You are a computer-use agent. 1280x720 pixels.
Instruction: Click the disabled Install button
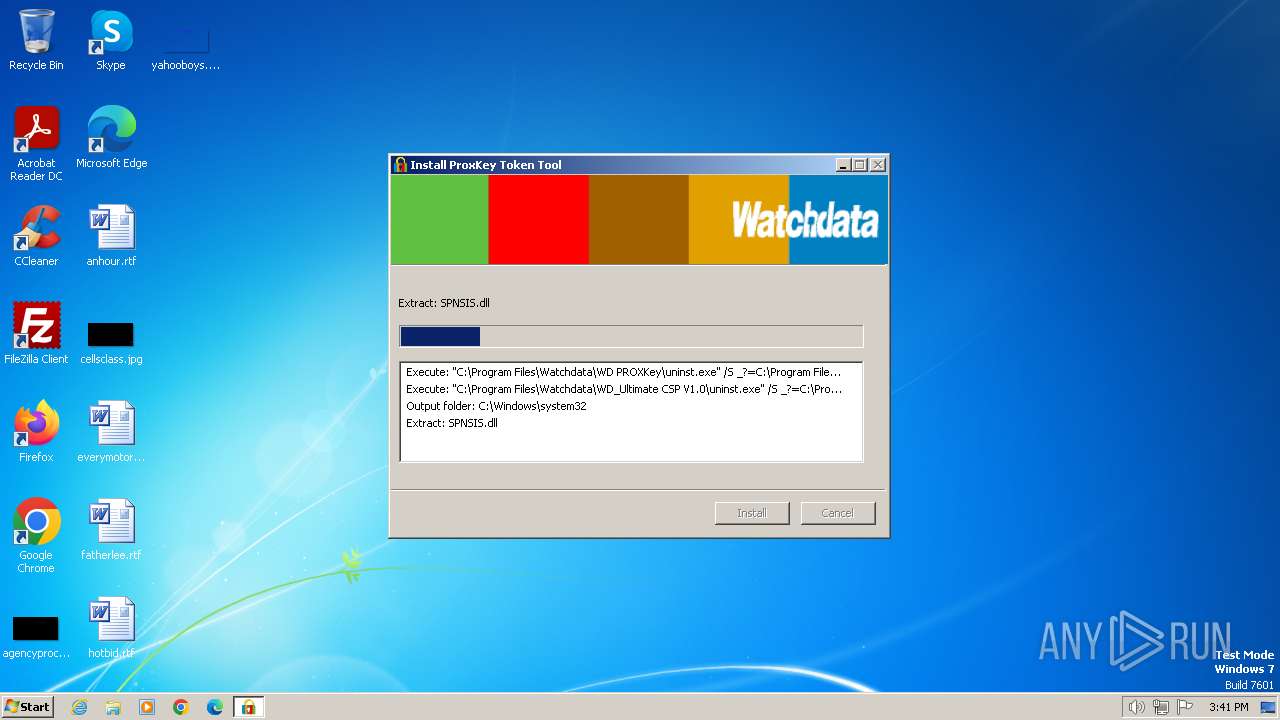click(752, 513)
